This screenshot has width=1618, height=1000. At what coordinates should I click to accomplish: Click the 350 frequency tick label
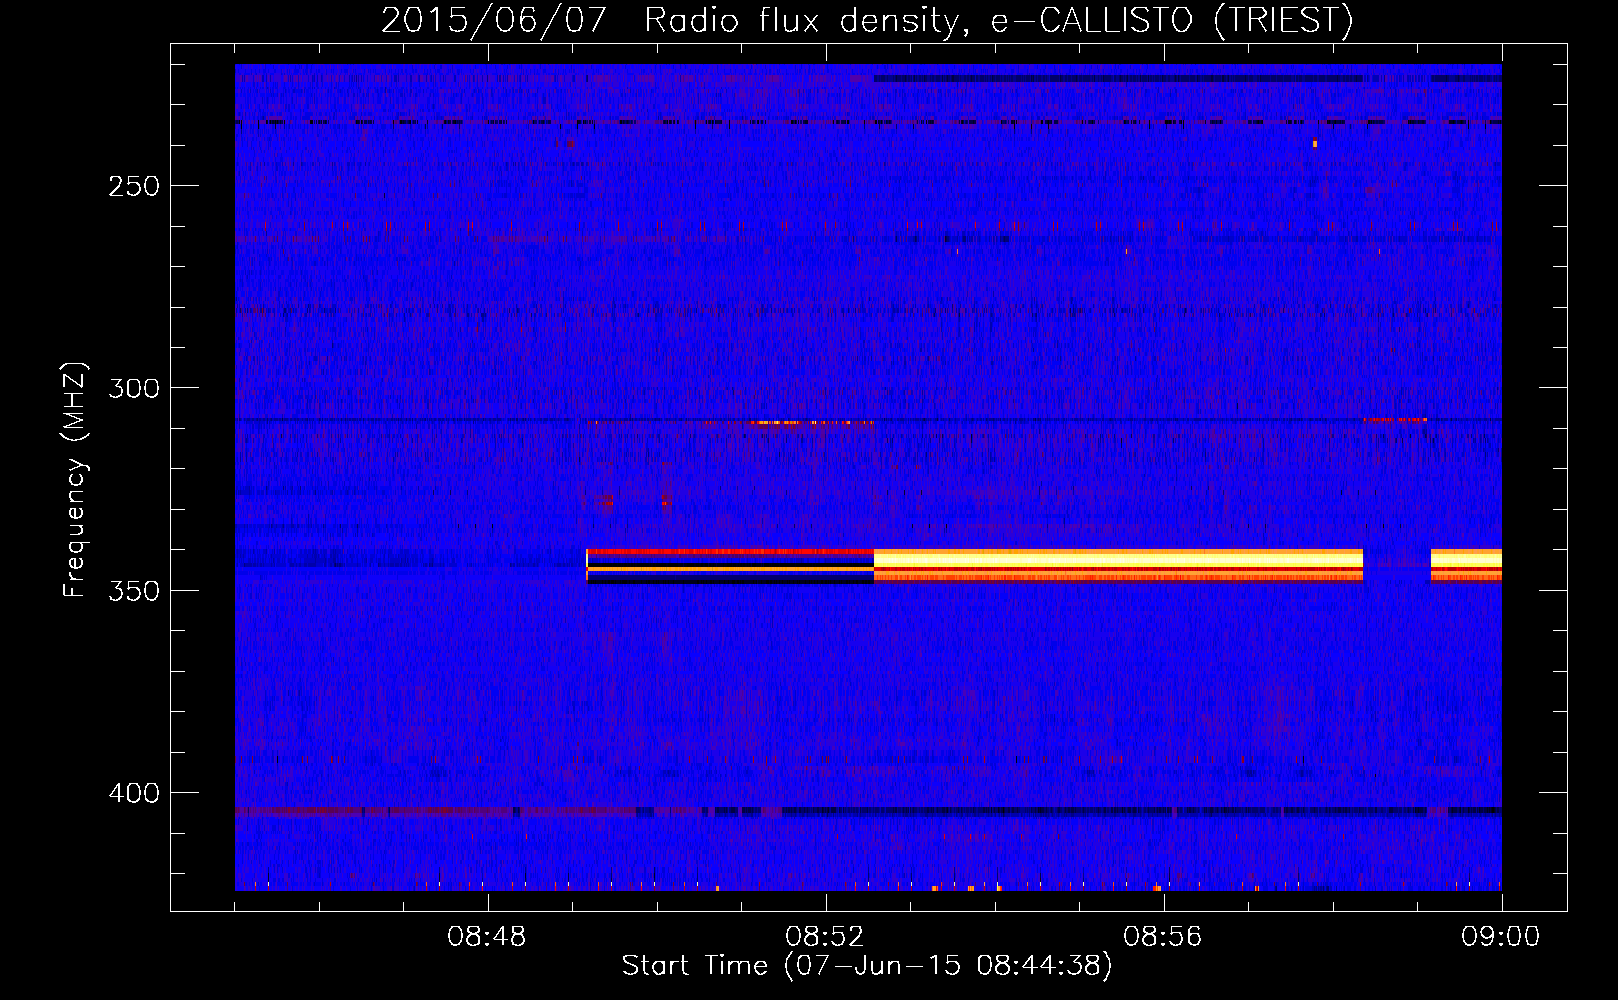[x=134, y=591]
